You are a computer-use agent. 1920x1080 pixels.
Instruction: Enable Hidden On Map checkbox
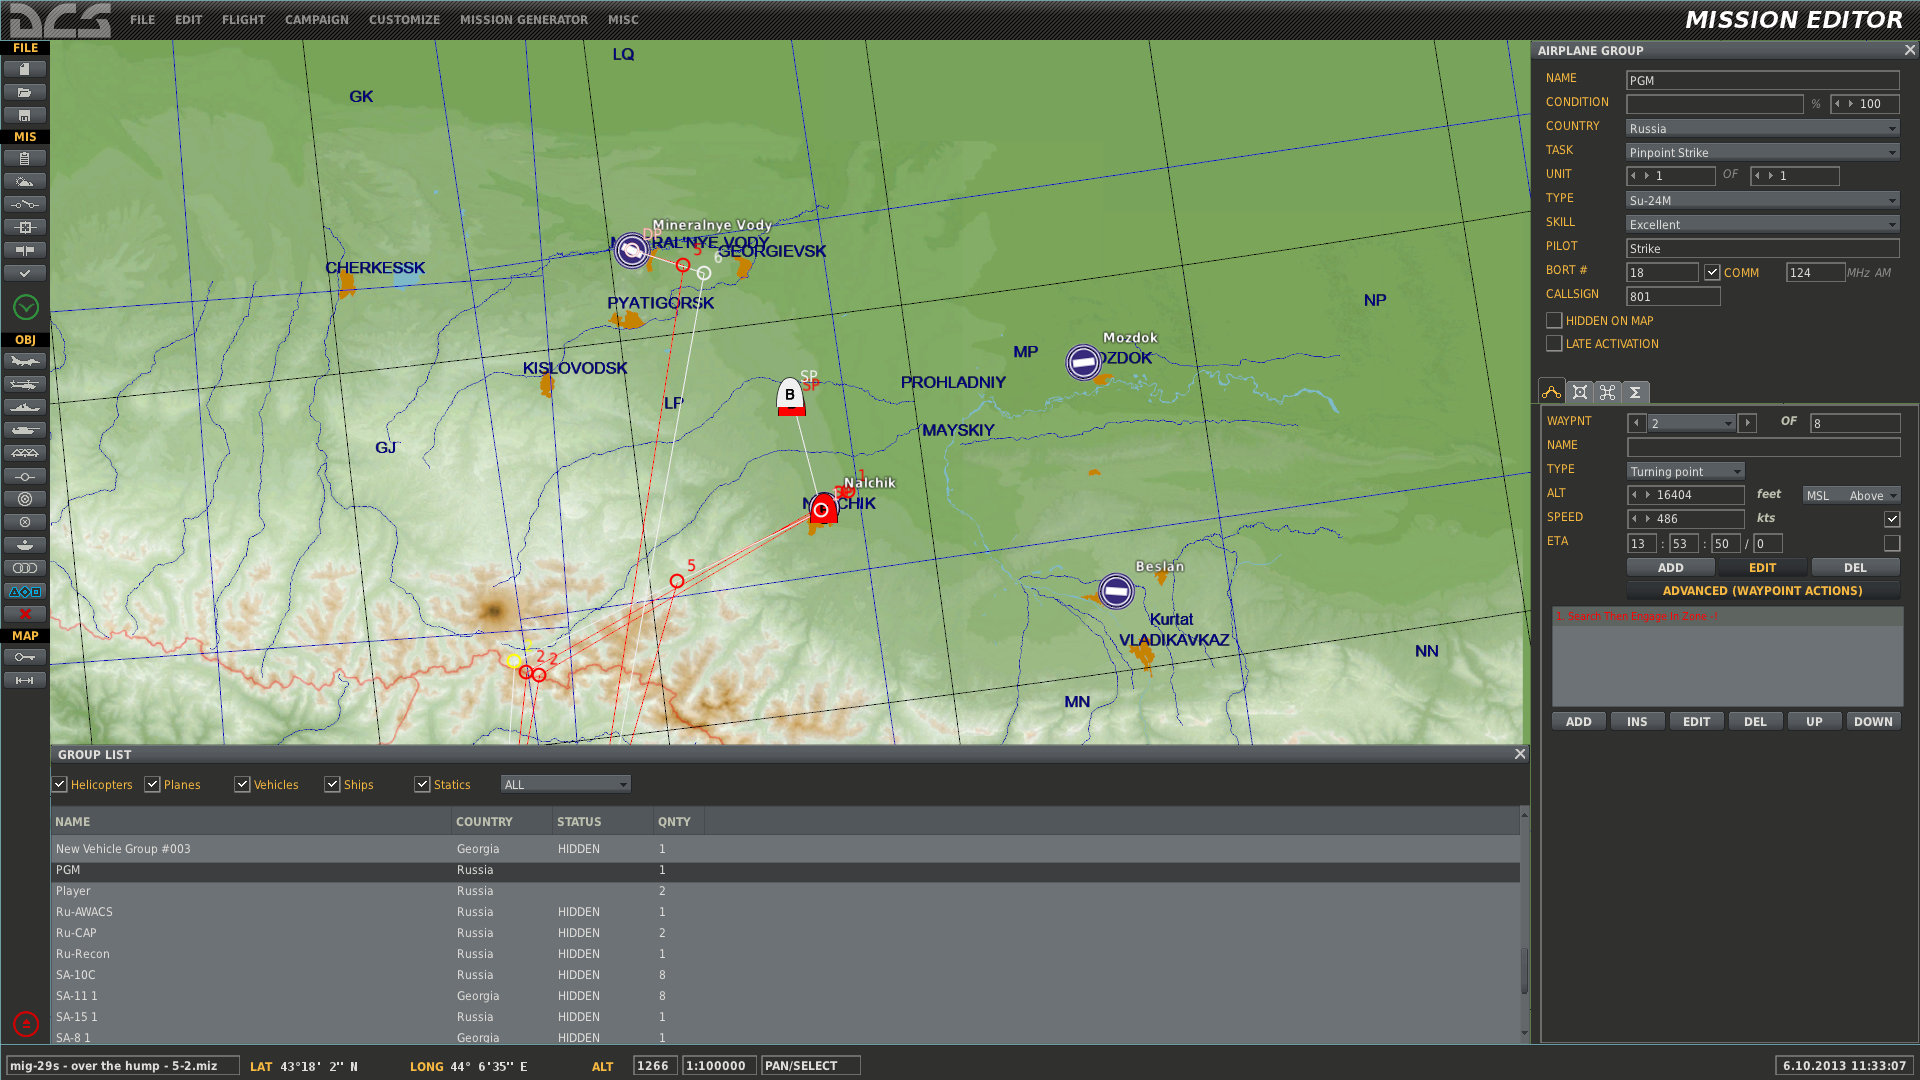coord(1554,320)
